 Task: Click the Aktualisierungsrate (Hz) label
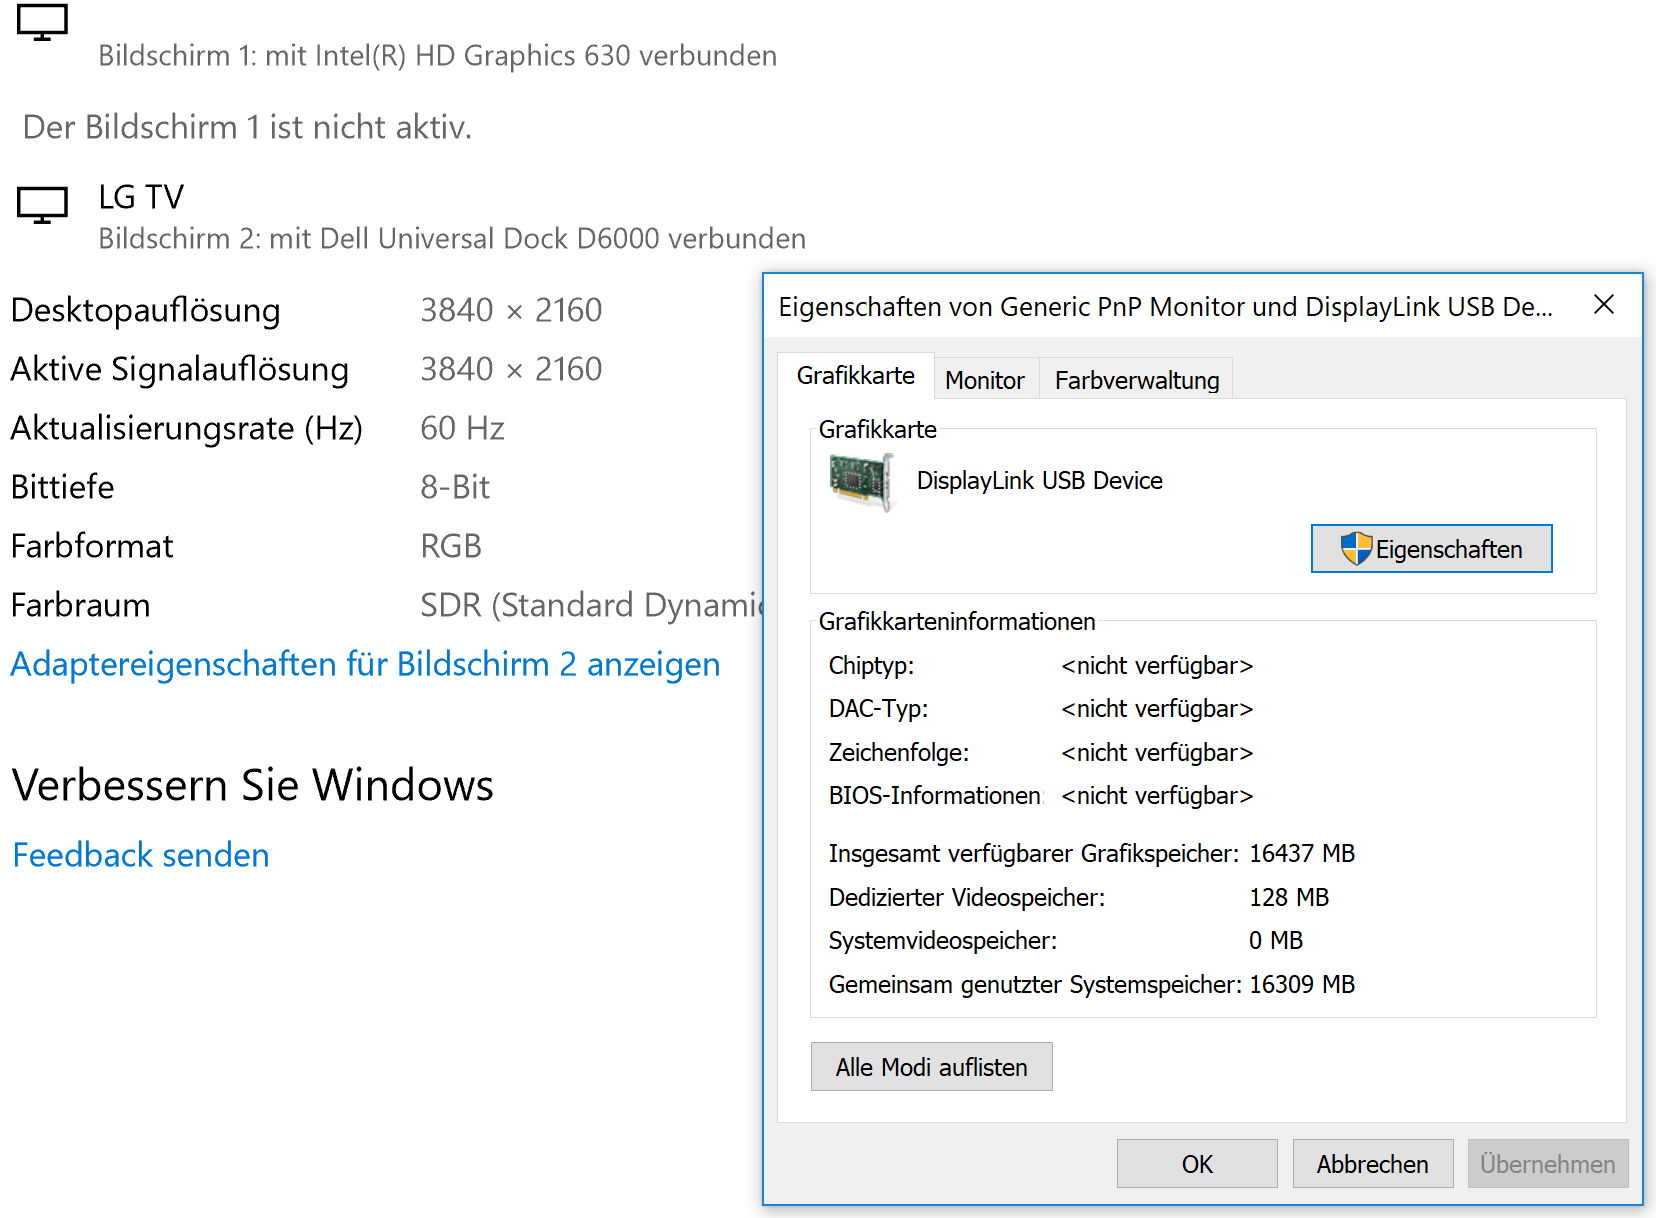(187, 428)
